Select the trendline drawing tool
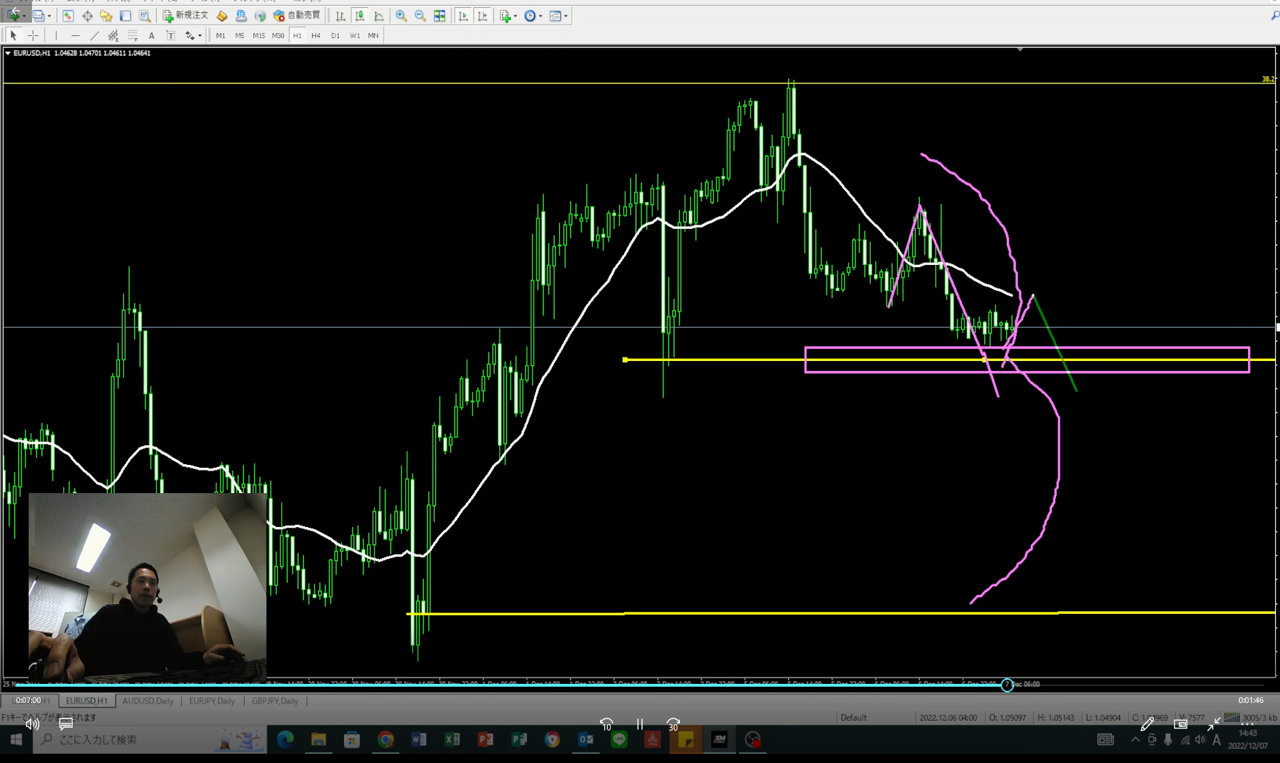This screenshot has width=1280, height=763. pos(94,35)
